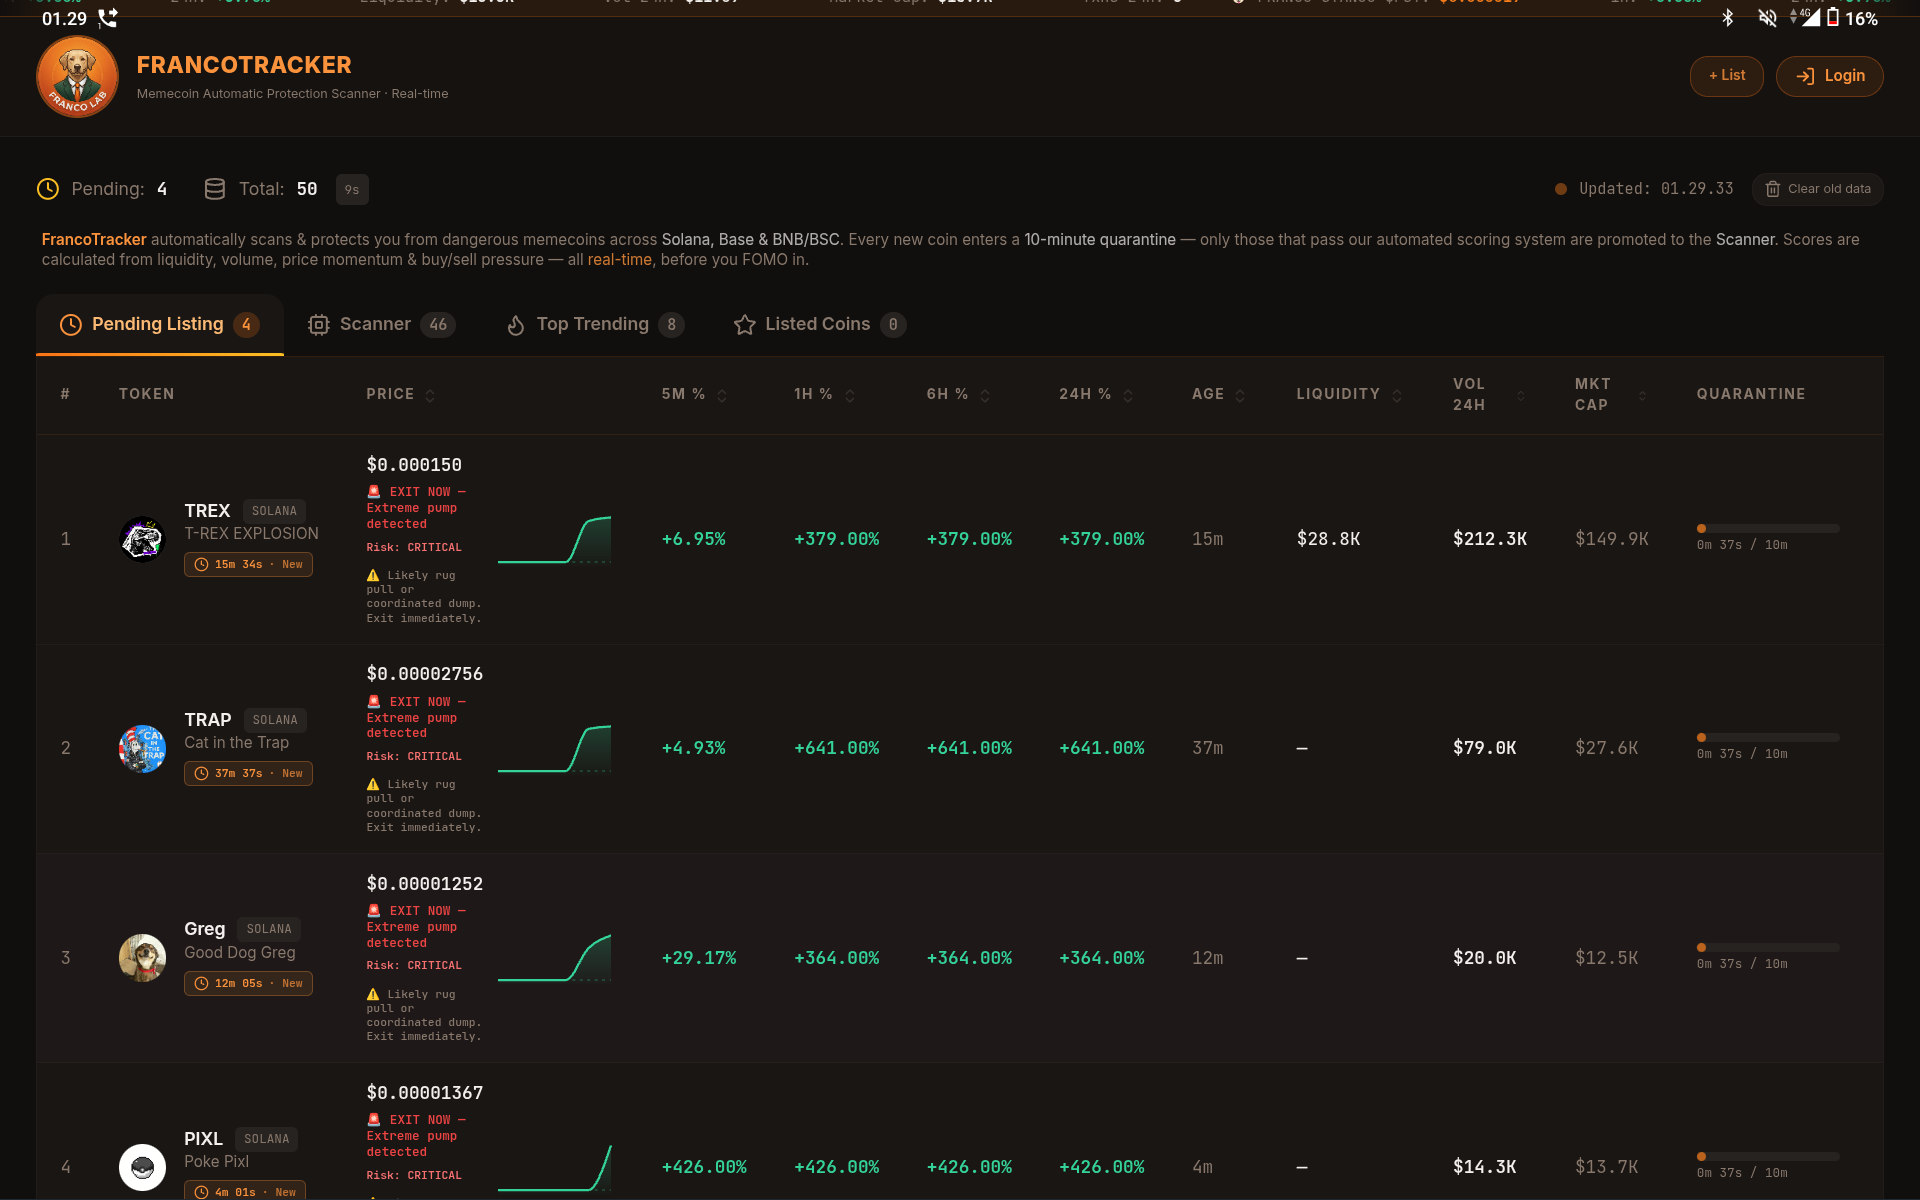
Task: Click the Greg price sparkline chart
Action: [x=555, y=958]
